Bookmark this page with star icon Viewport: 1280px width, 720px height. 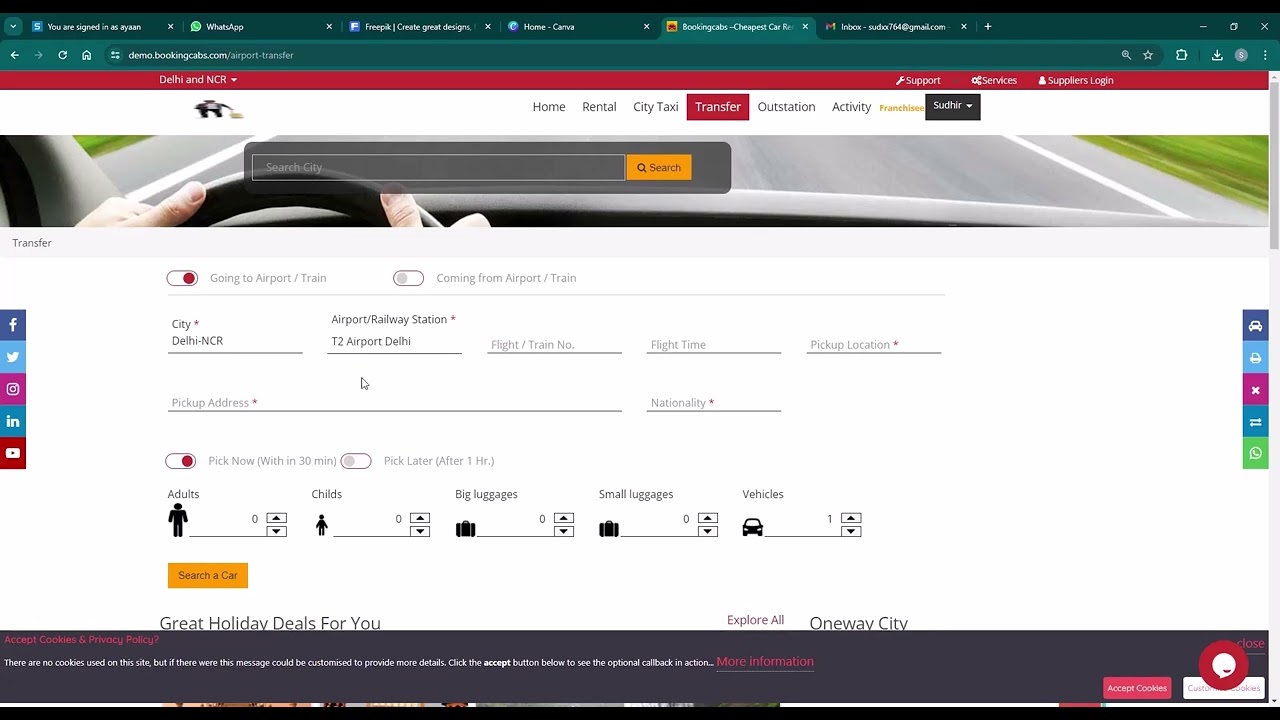click(1148, 55)
